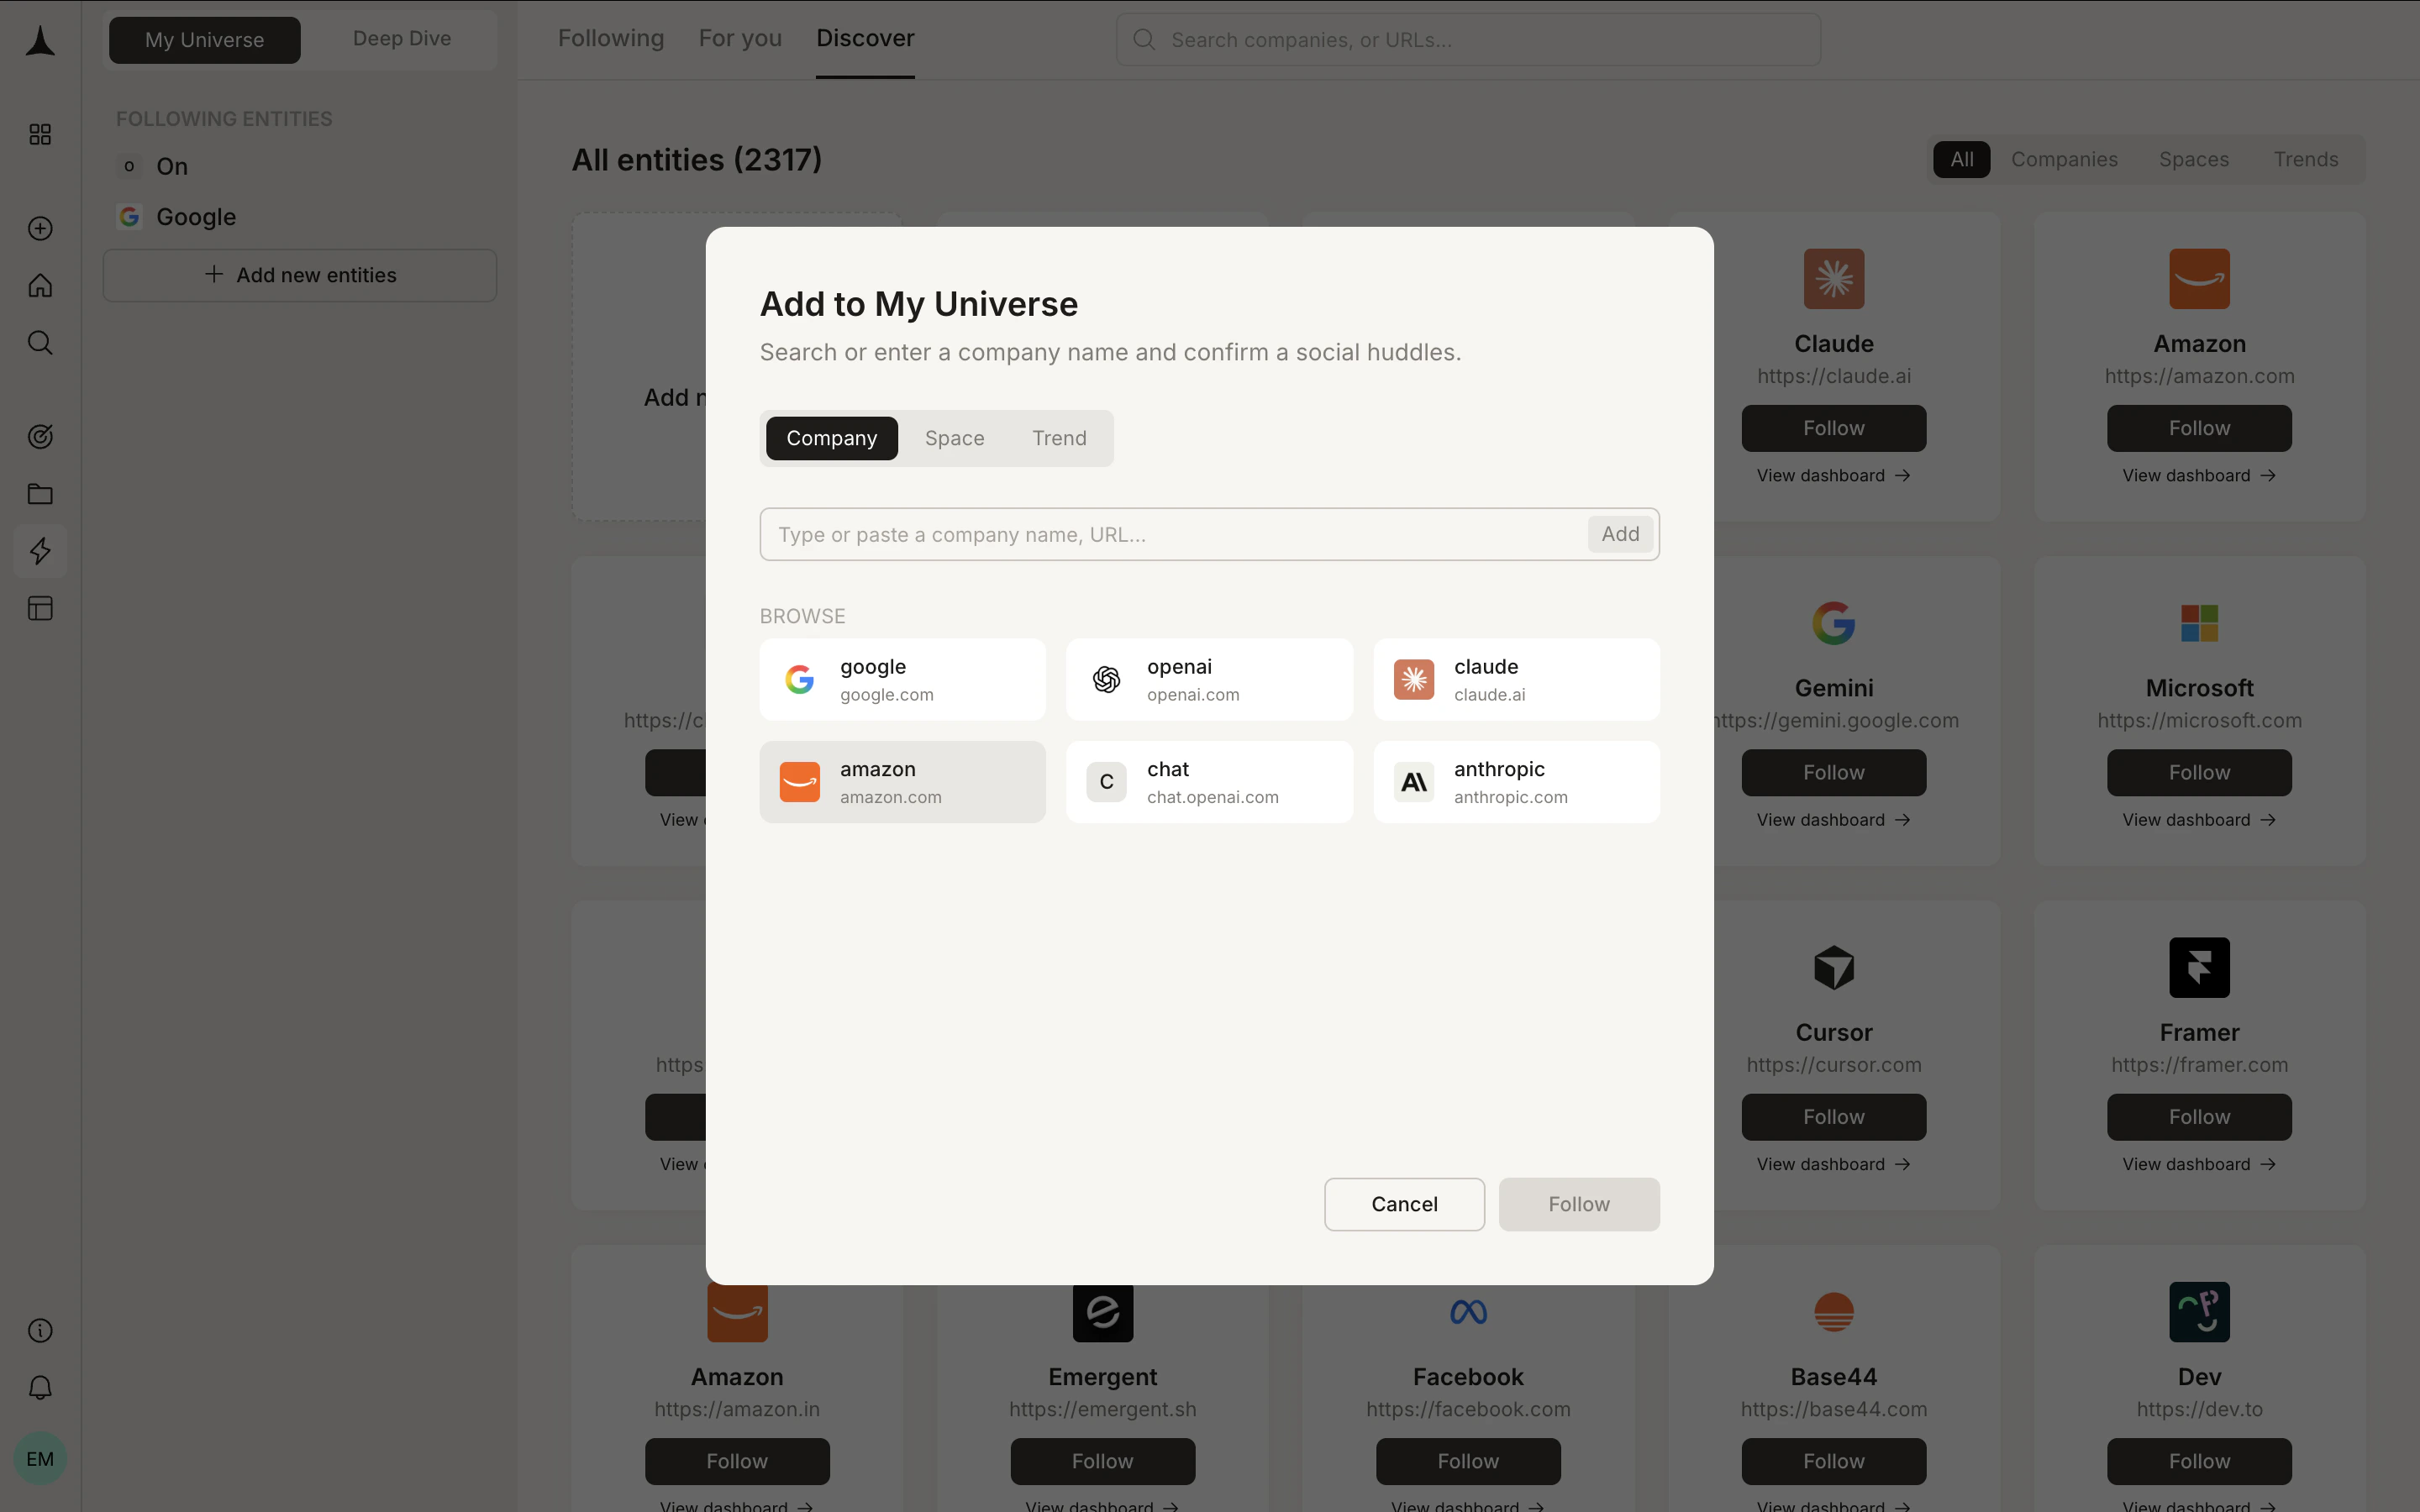
Task: Click the target icon in sidebar
Action: click(x=40, y=437)
